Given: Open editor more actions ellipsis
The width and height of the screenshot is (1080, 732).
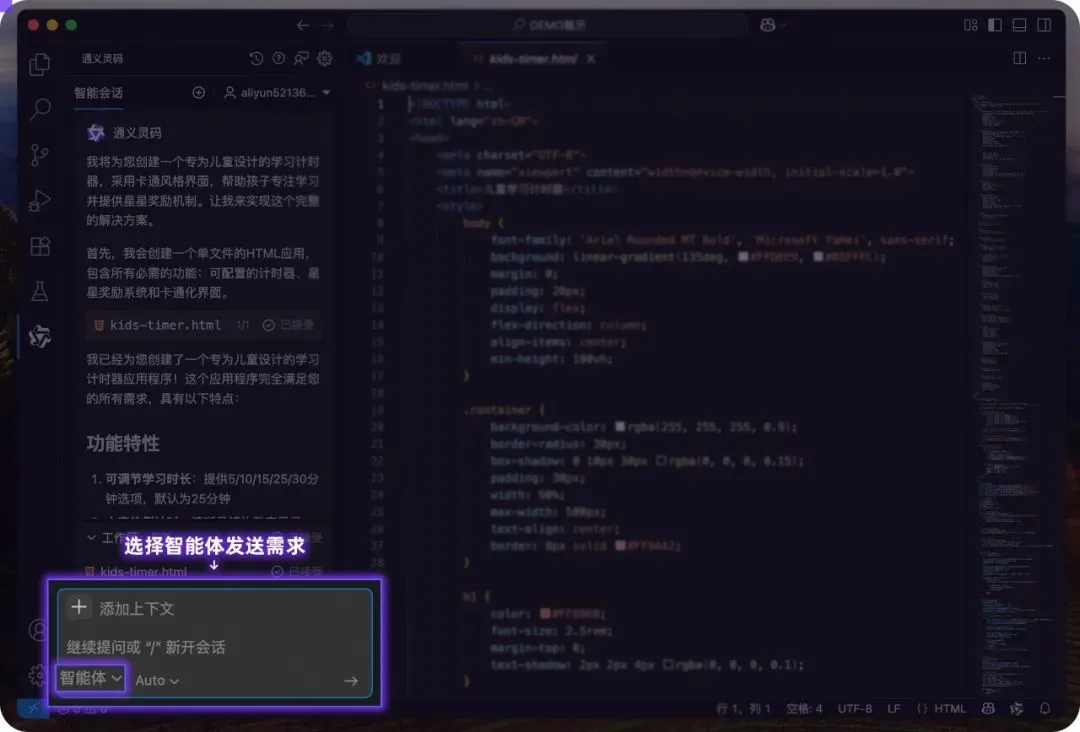Looking at the screenshot, I should pyautogui.click(x=1044, y=59).
